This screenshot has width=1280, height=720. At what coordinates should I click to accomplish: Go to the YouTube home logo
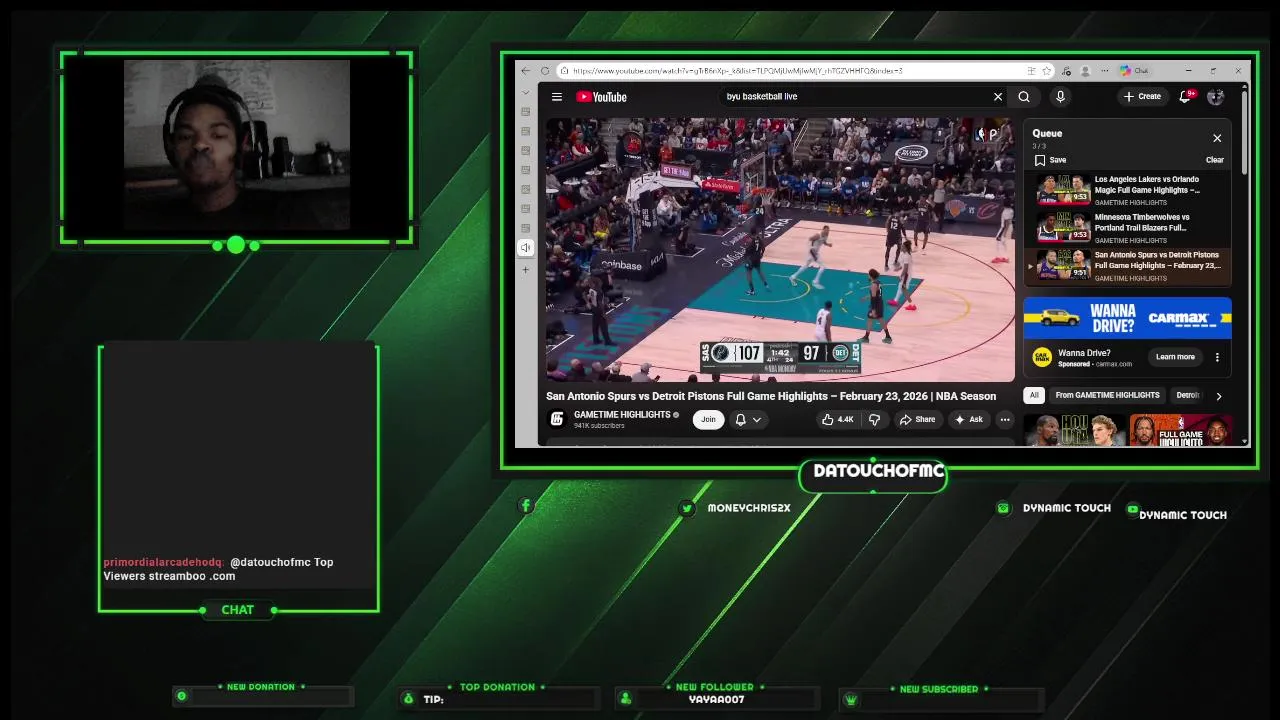tap(601, 97)
